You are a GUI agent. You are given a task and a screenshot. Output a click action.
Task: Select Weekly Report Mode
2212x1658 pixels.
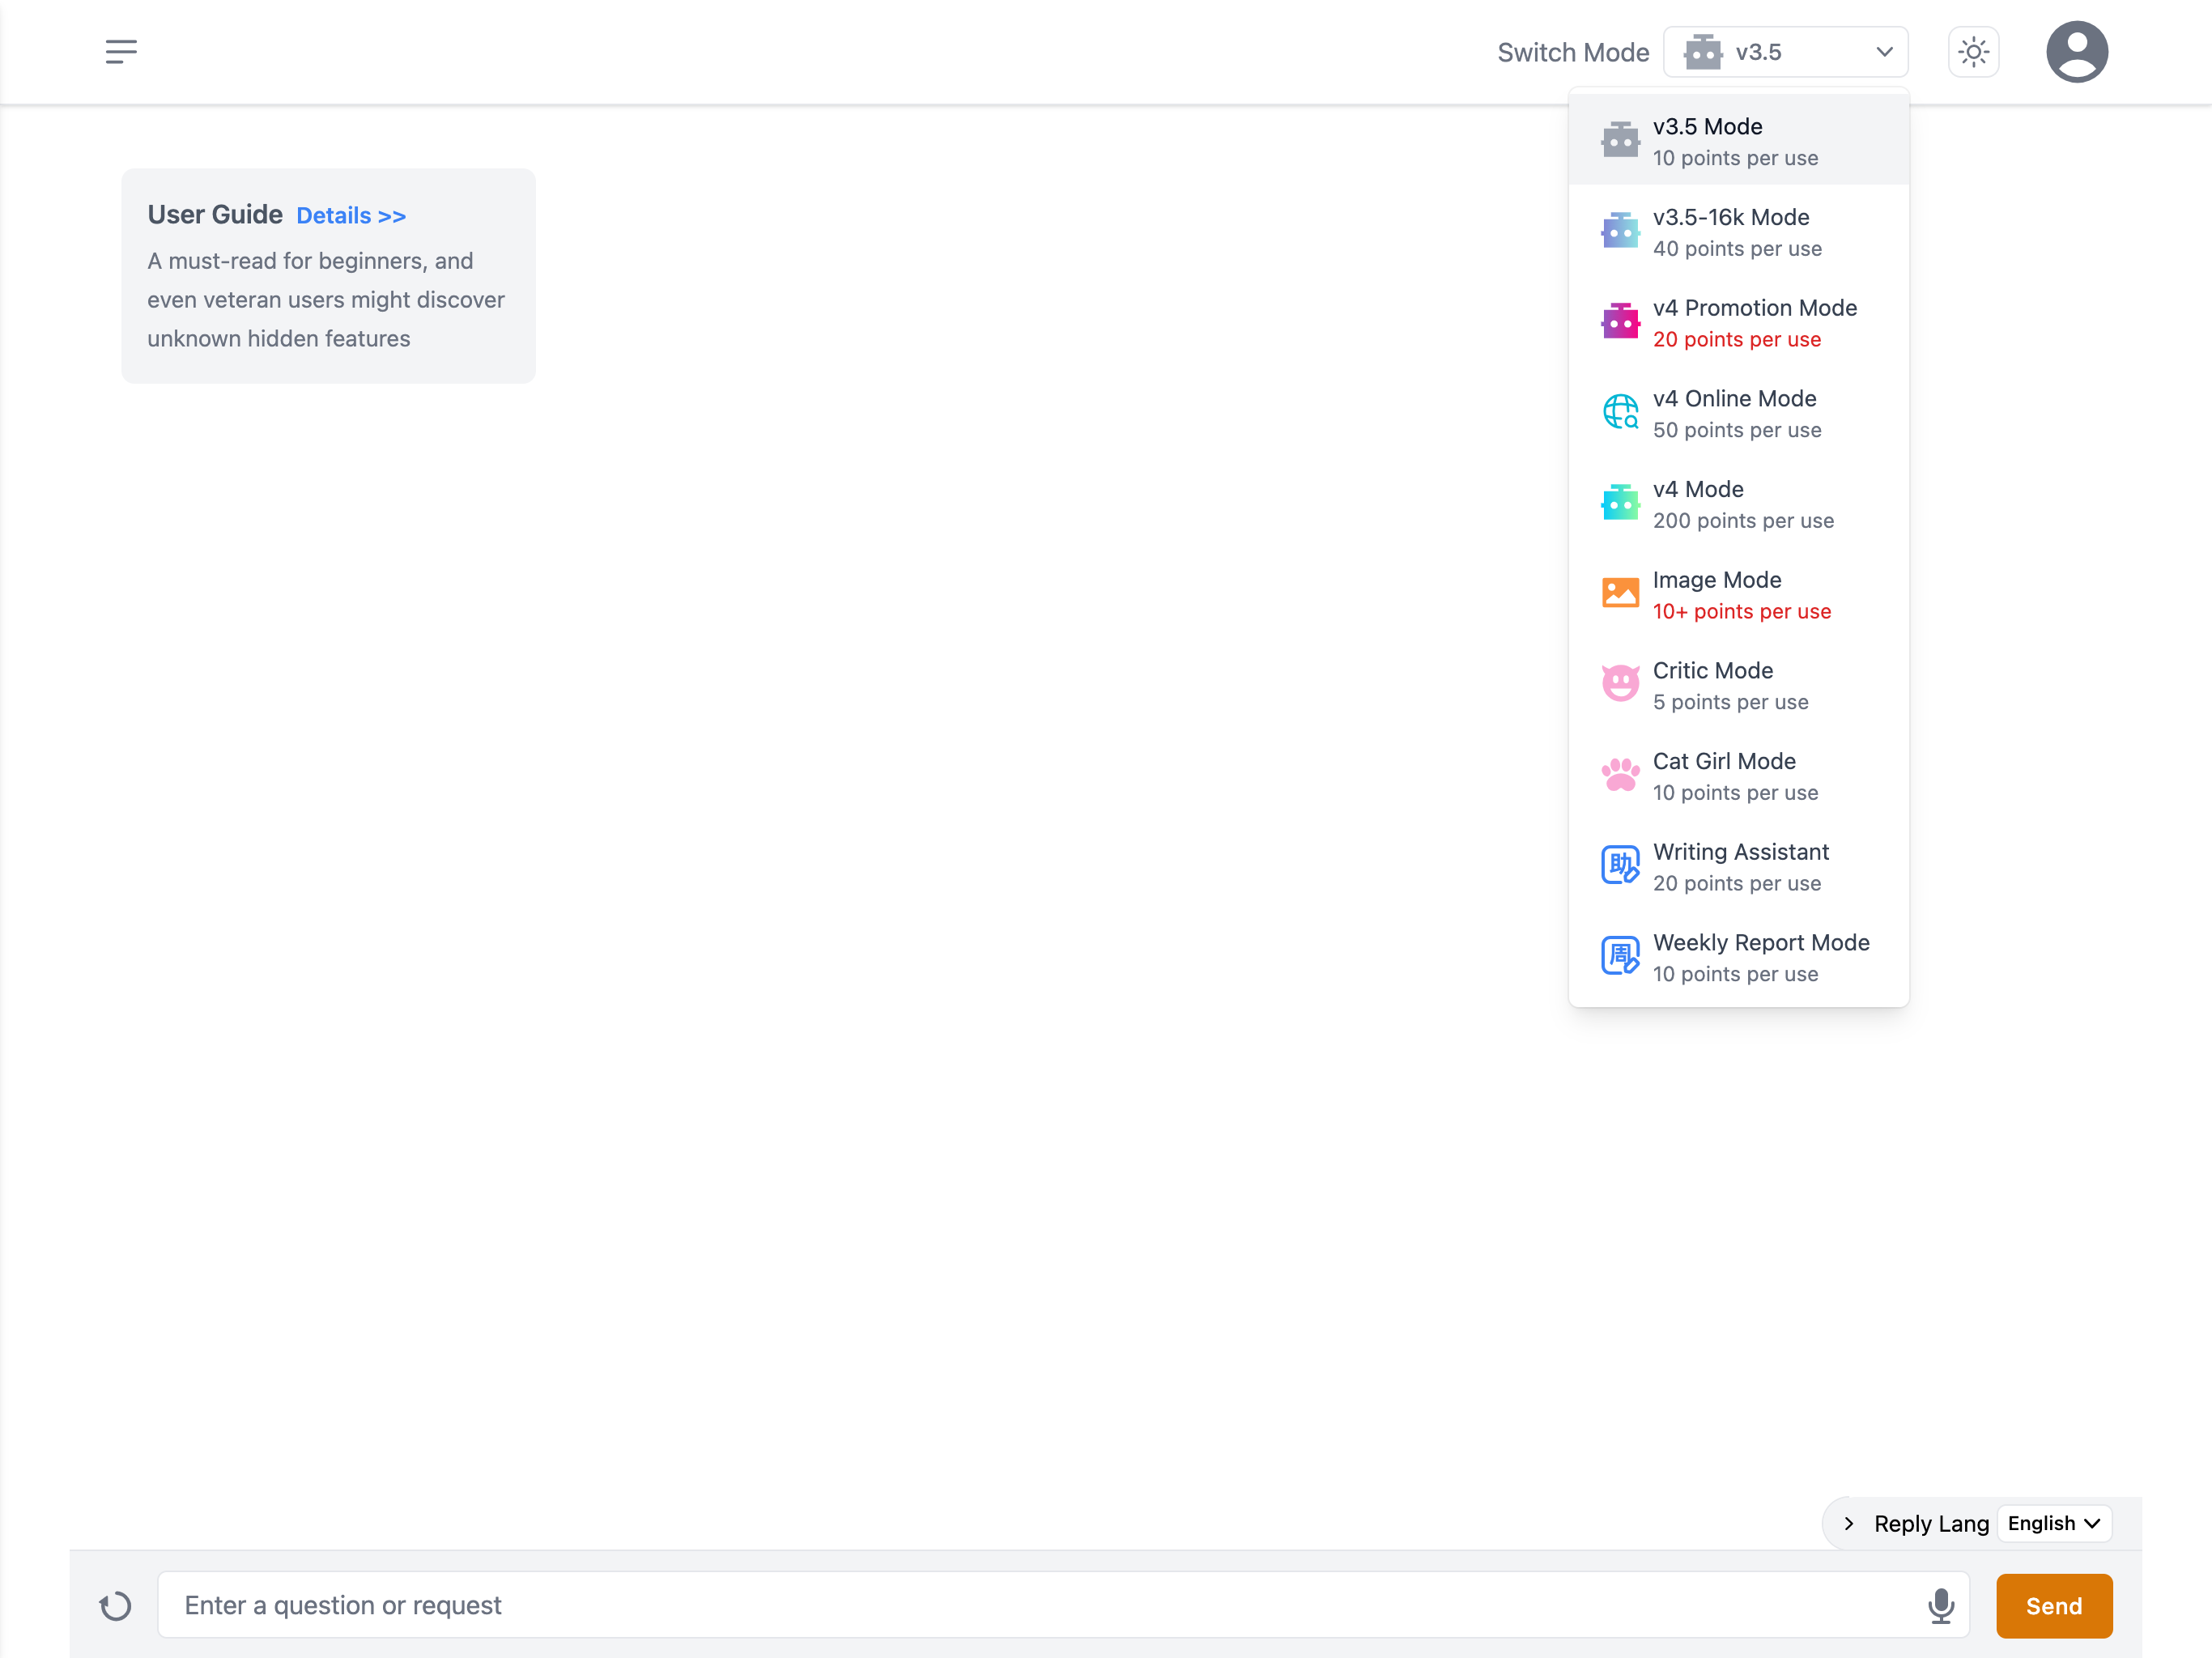[x=1738, y=956]
